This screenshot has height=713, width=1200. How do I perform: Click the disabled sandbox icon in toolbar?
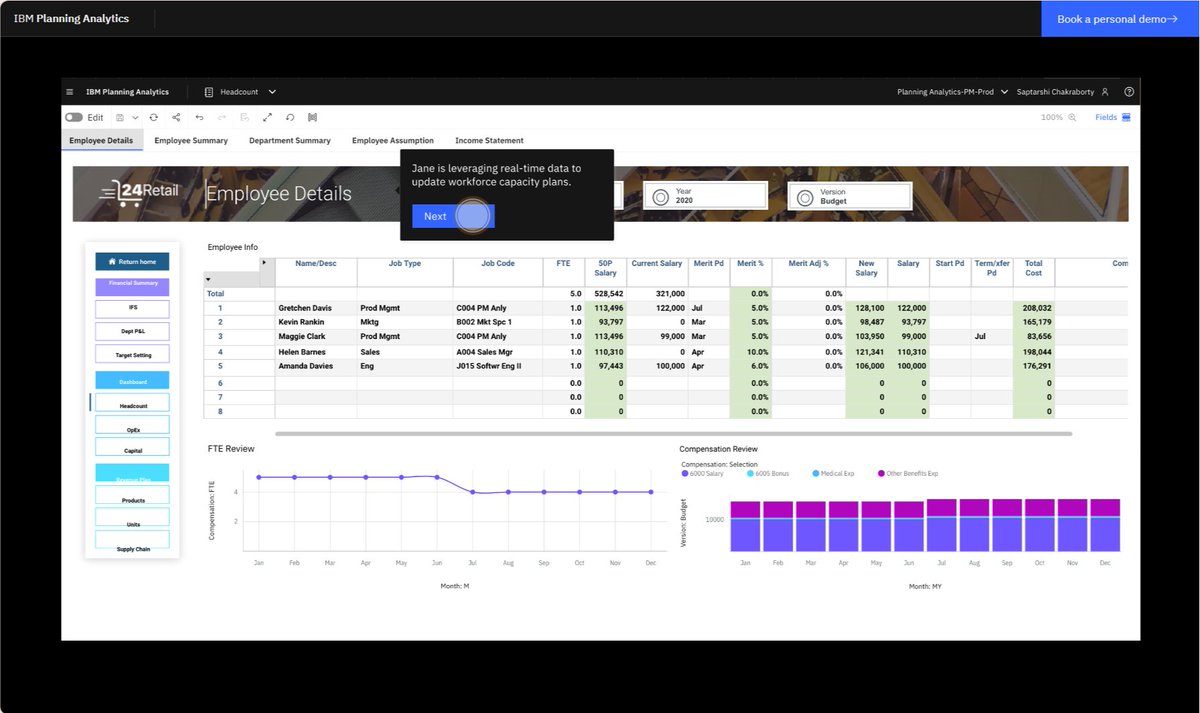point(245,117)
